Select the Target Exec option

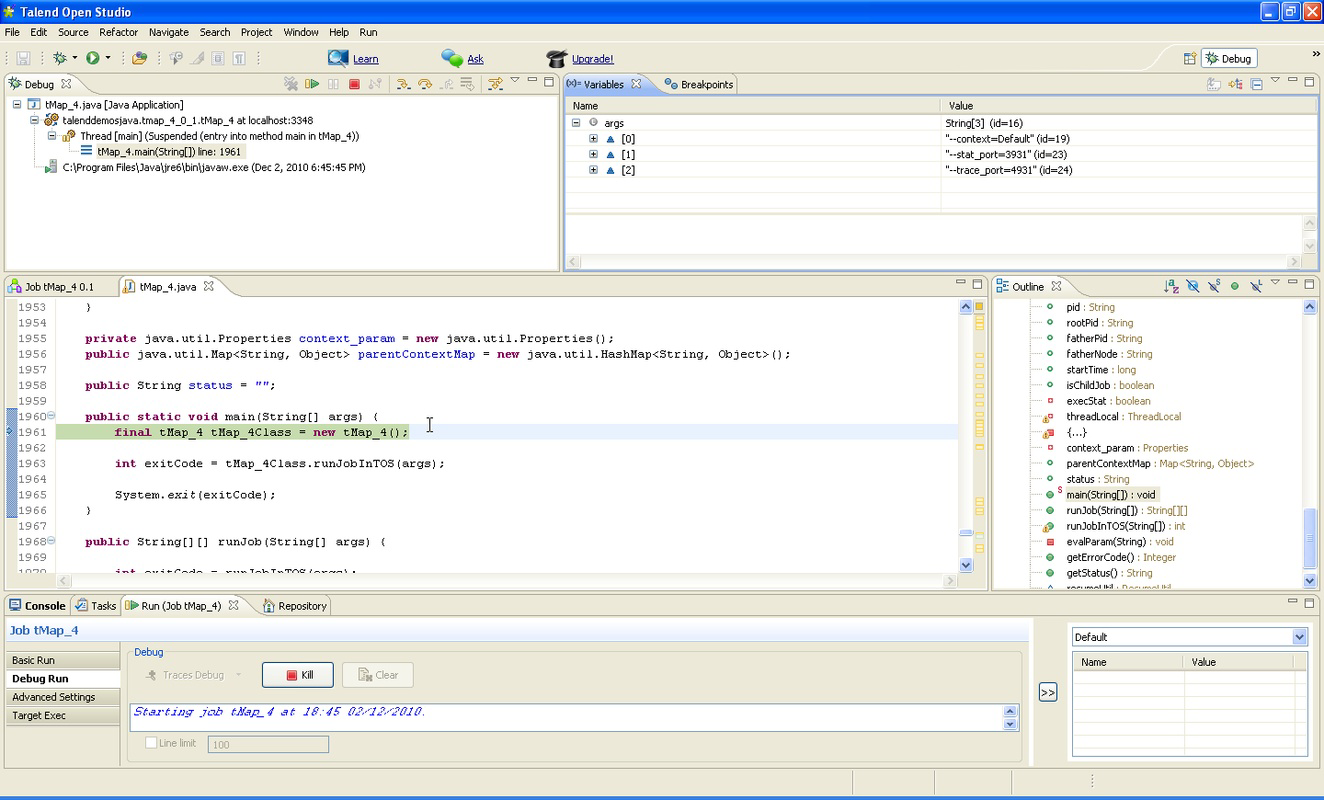click(62, 715)
